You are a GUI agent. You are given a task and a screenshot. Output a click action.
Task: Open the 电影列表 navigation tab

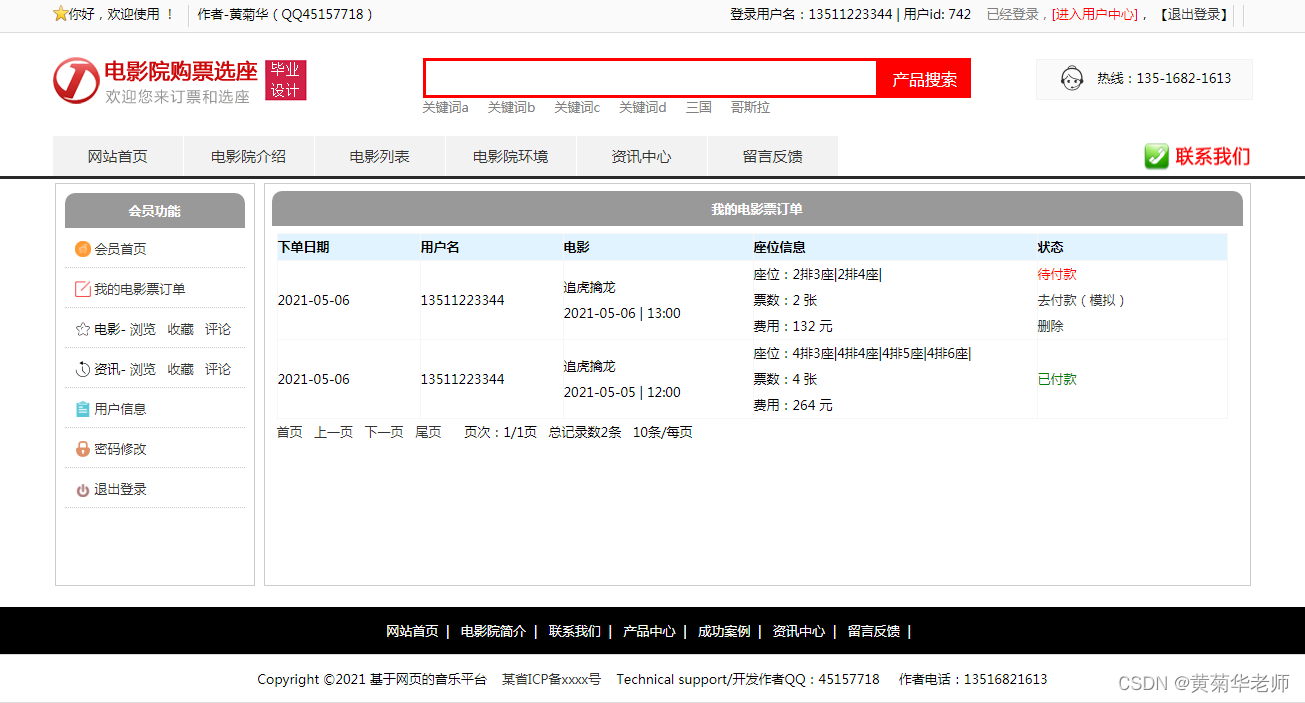point(380,156)
